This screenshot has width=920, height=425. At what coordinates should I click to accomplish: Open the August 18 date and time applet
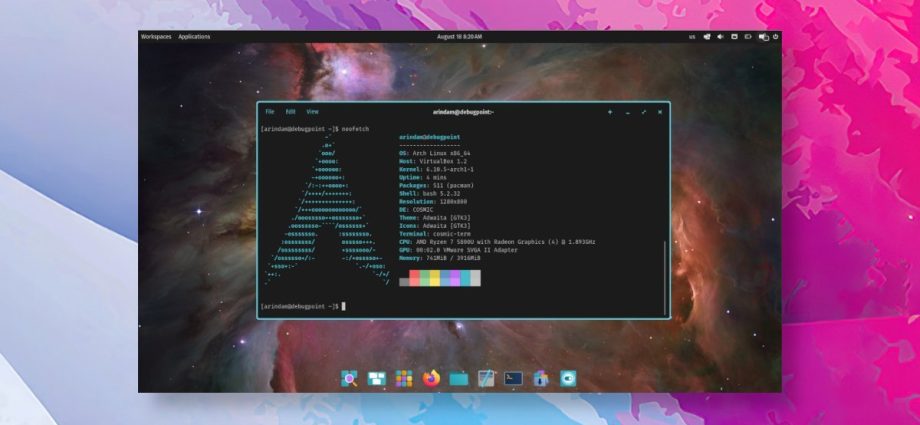click(x=459, y=36)
